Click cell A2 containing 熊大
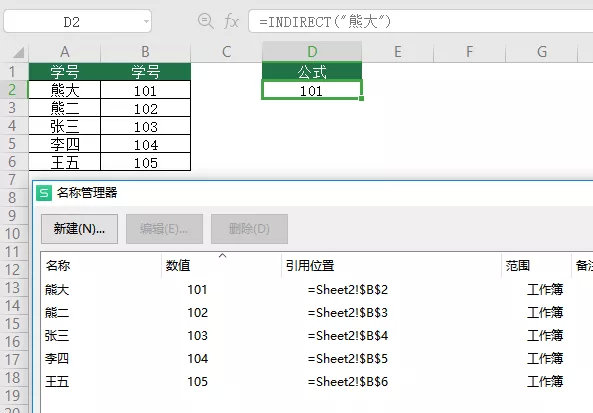 [x=65, y=90]
